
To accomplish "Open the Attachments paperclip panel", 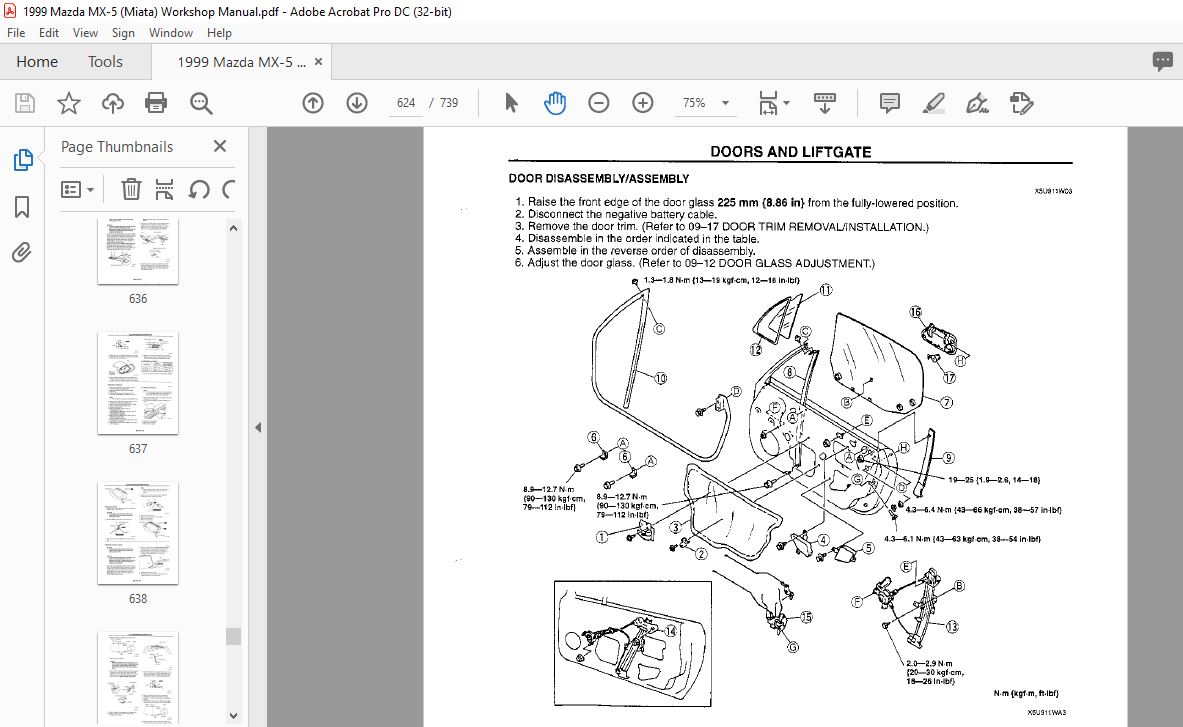I will click(x=22, y=252).
